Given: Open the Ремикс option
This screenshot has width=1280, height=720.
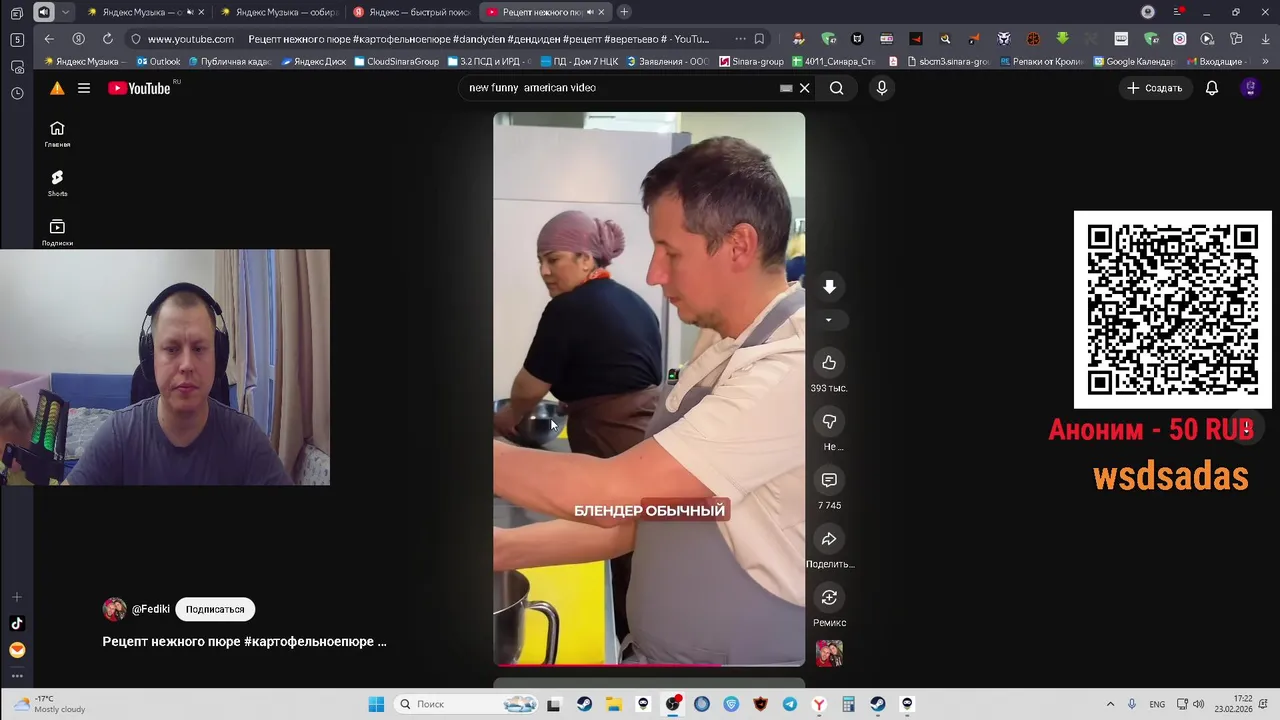Looking at the screenshot, I should coord(829,598).
